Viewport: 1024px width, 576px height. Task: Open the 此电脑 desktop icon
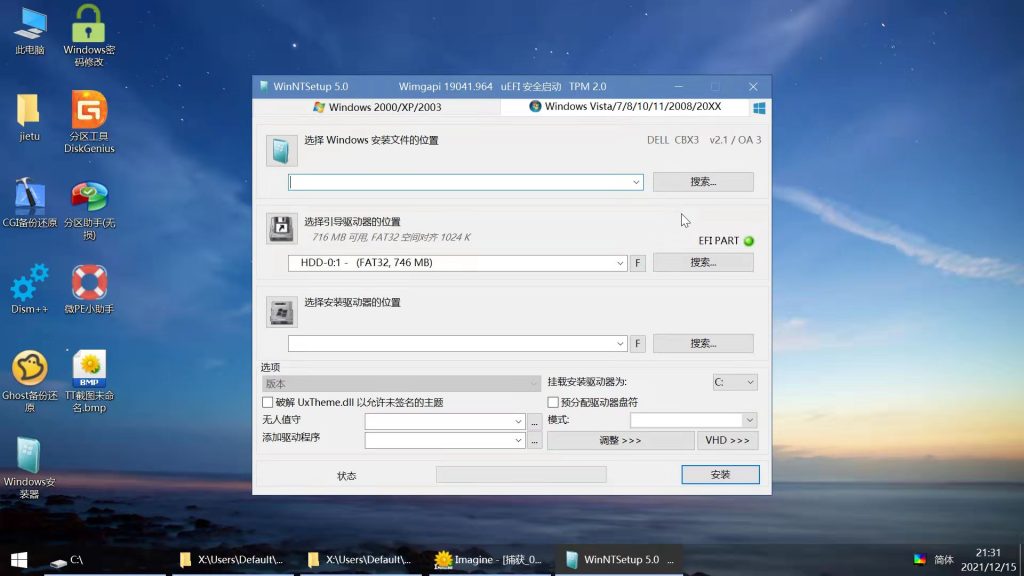click(x=29, y=31)
